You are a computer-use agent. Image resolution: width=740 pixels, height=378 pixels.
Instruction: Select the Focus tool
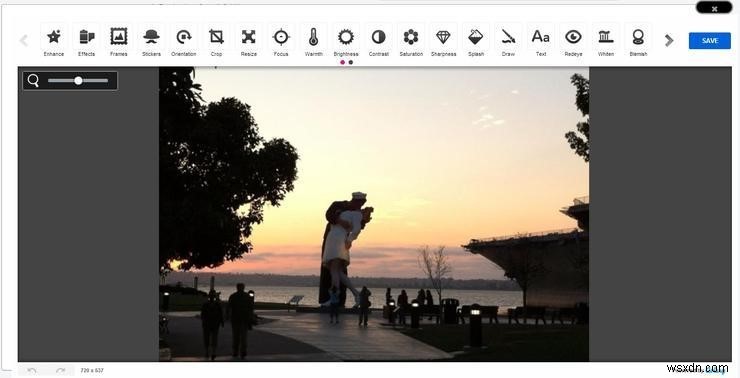pyautogui.click(x=281, y=41)
